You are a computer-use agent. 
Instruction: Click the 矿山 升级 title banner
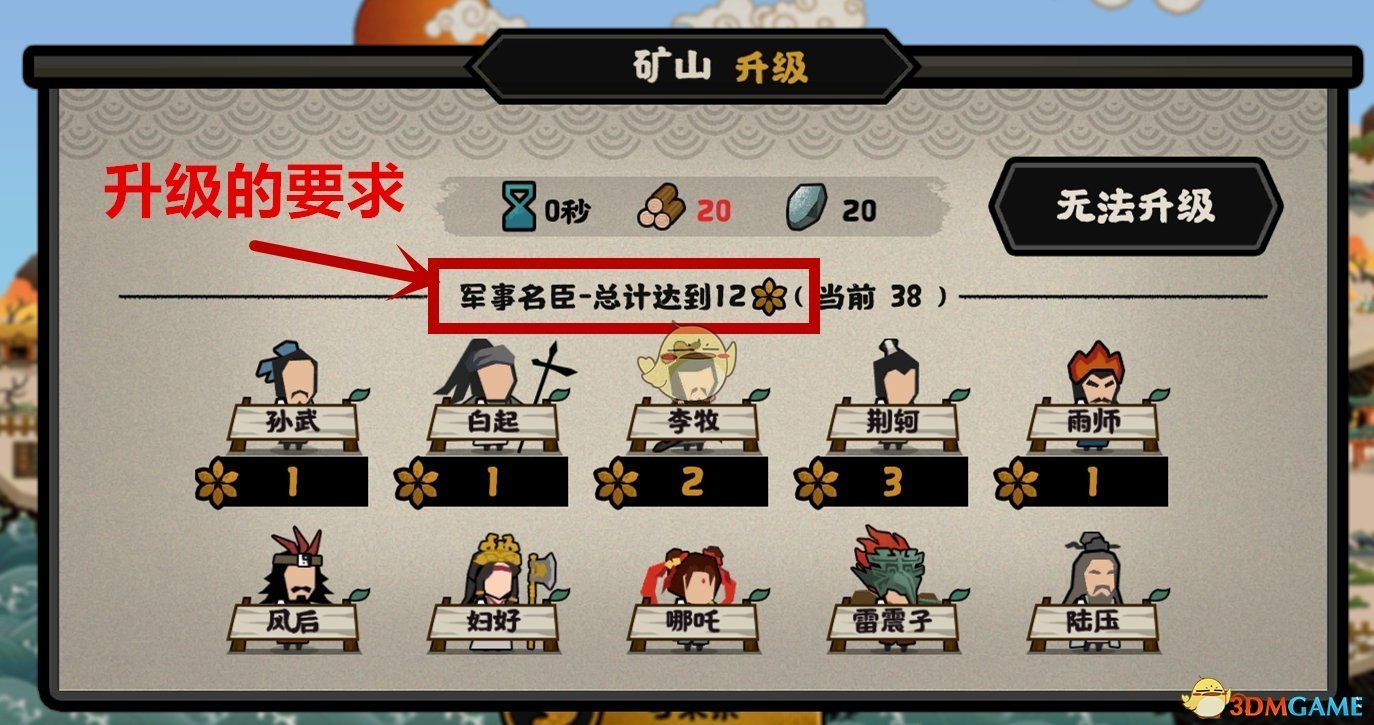693,68
